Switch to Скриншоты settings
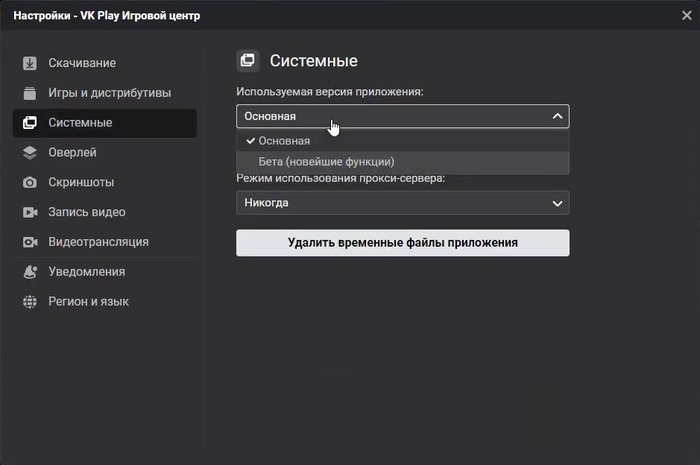The image size is (700, 465). [105, 182]
